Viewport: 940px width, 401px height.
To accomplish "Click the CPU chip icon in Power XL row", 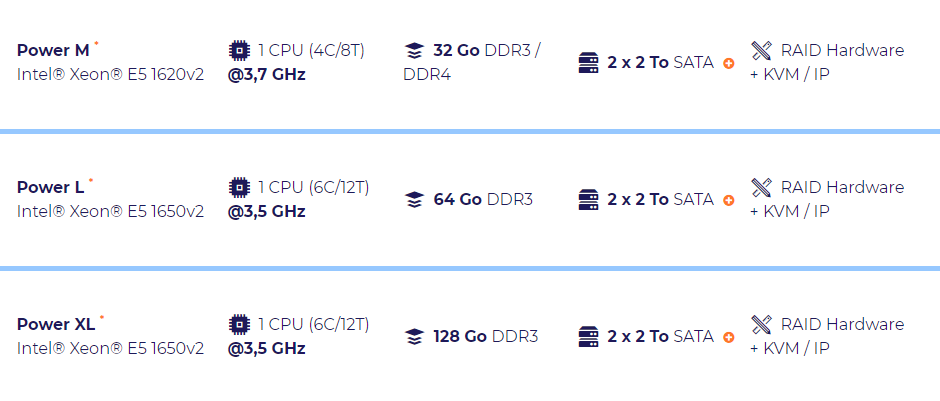I will point(239,324).
